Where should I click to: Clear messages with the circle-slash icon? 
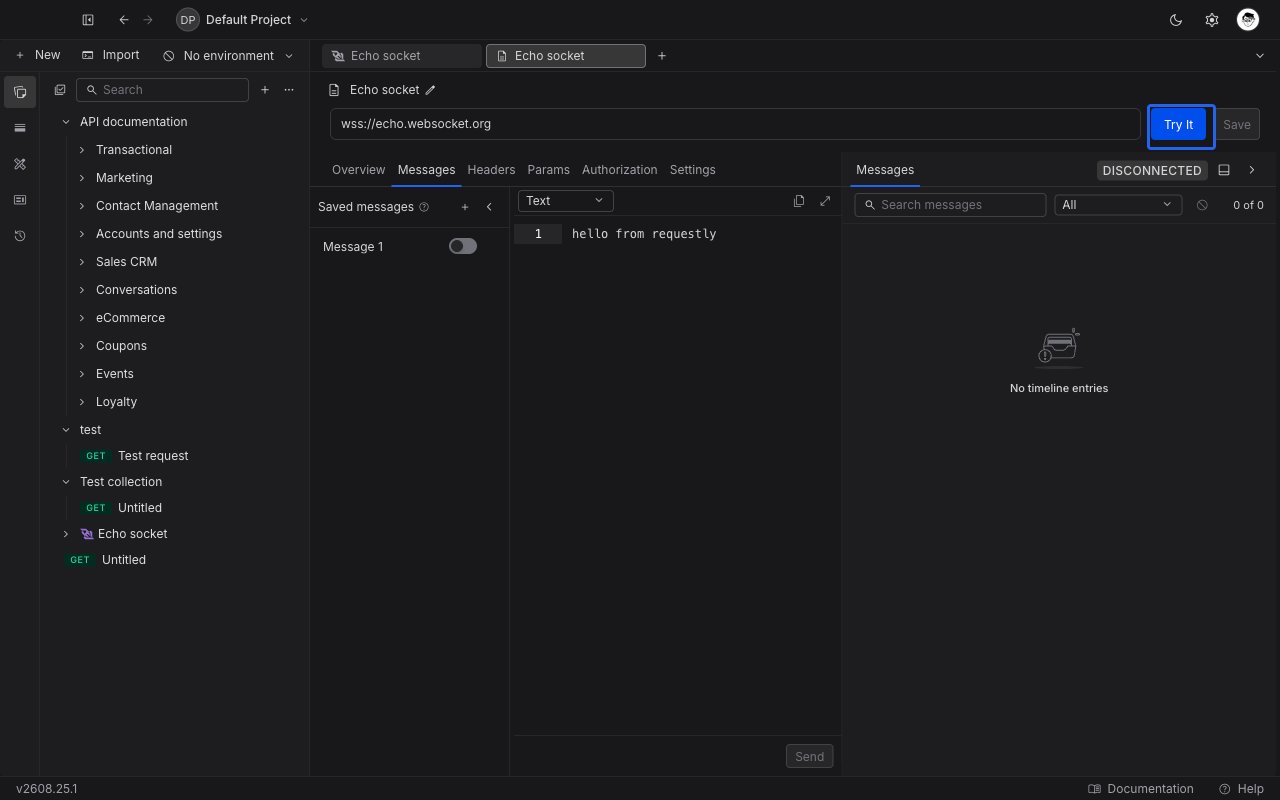tap(1202, 205)
